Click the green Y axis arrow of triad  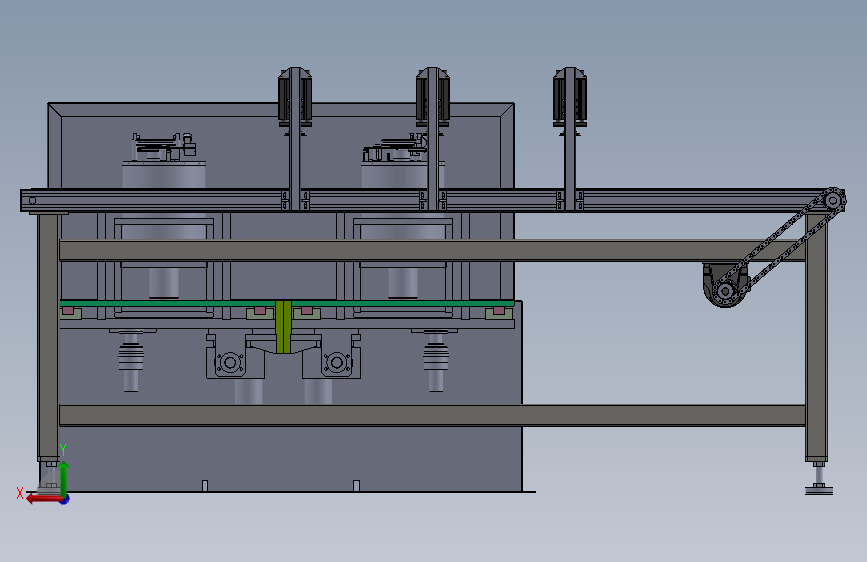coord(64,478)
